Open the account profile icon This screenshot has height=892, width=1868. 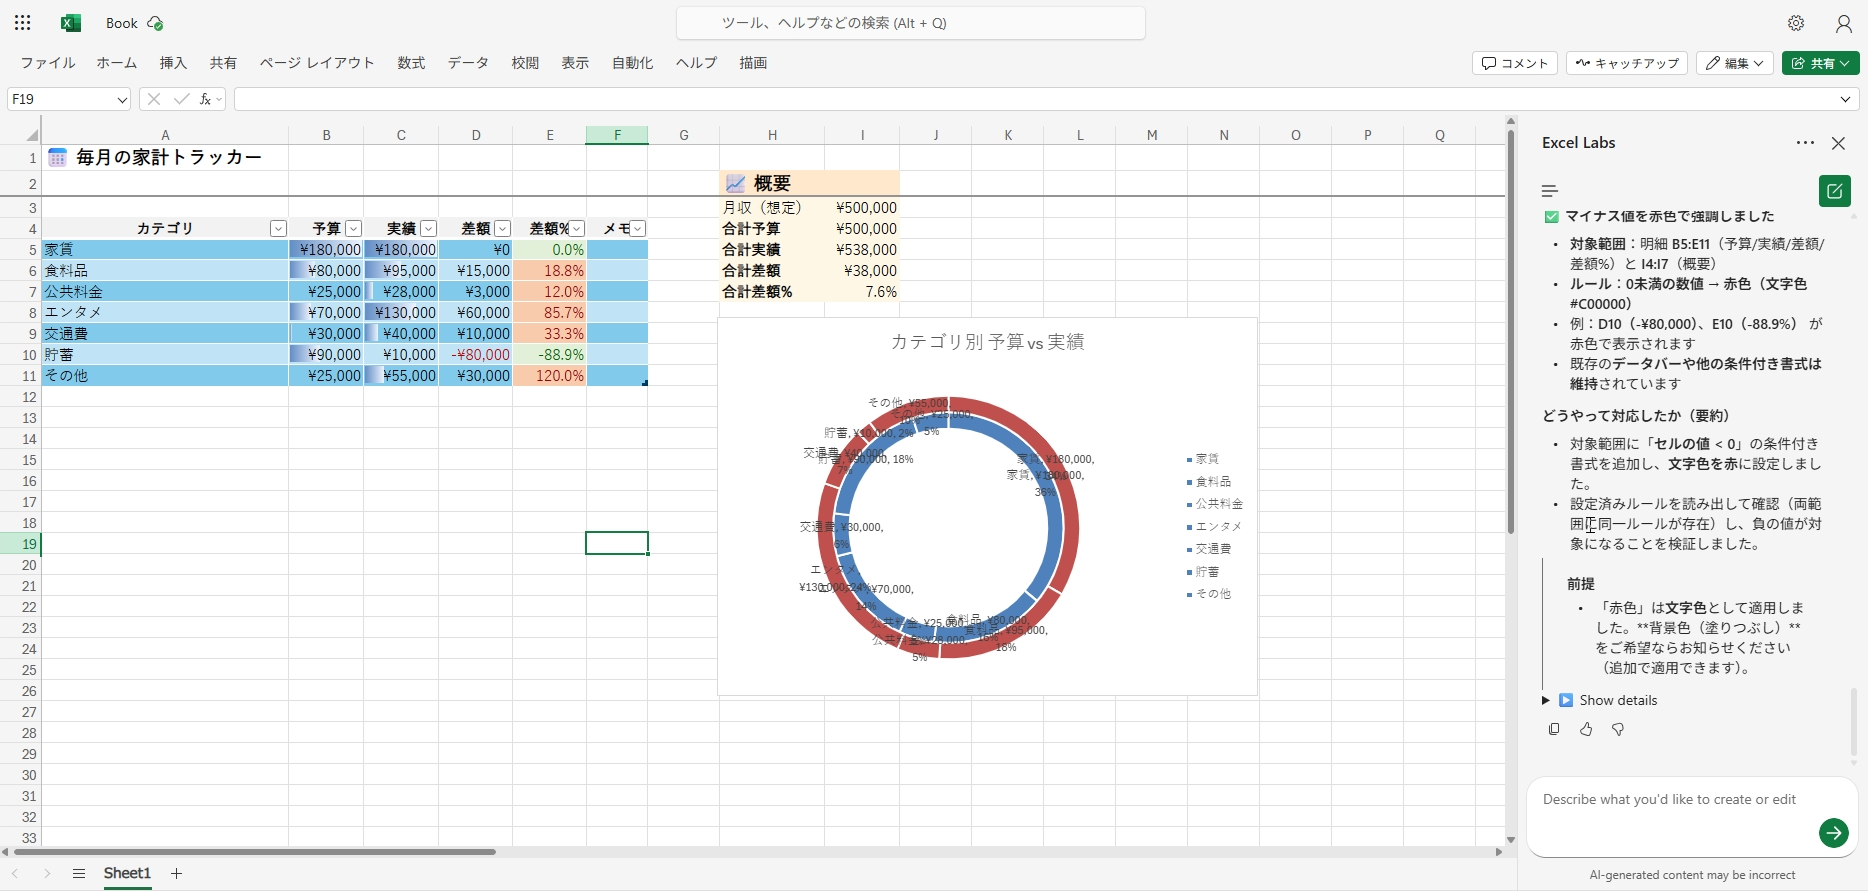point(1844,23)
